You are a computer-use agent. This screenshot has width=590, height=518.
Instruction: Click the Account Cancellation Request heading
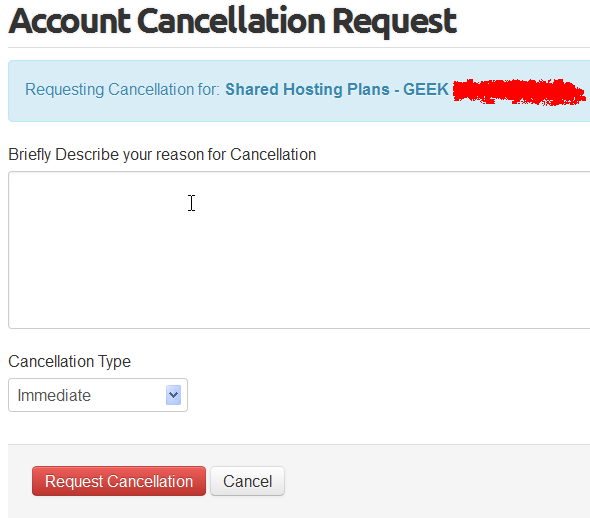point(233,21)
